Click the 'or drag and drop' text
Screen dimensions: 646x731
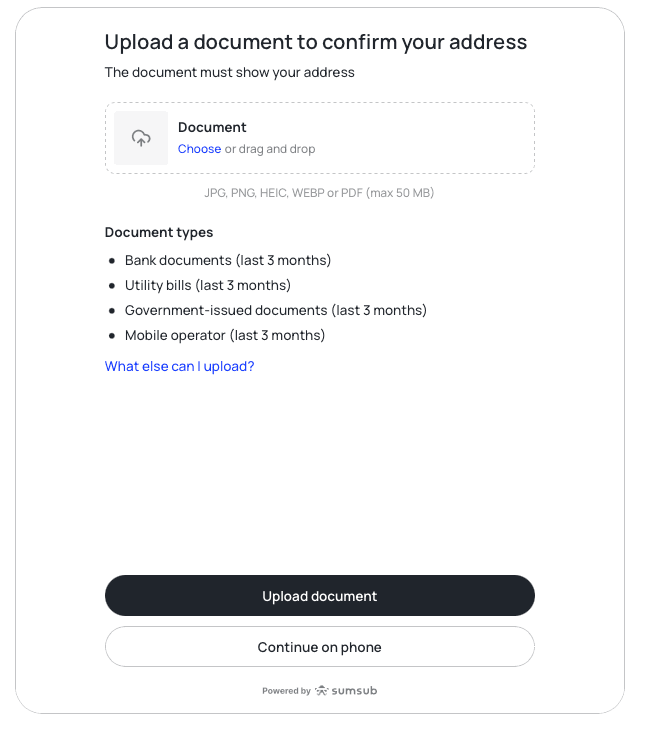pyautogui.click(x=270, y=149)
